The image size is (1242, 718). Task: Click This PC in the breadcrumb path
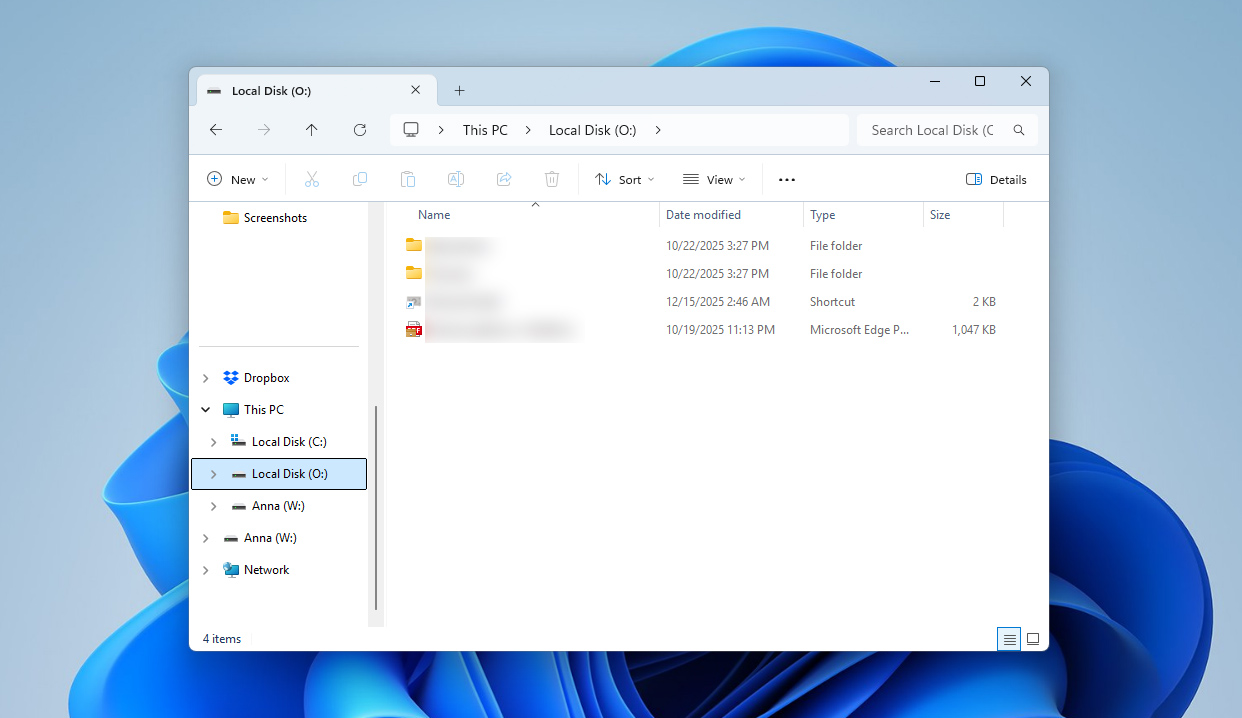tap(485, 129)
